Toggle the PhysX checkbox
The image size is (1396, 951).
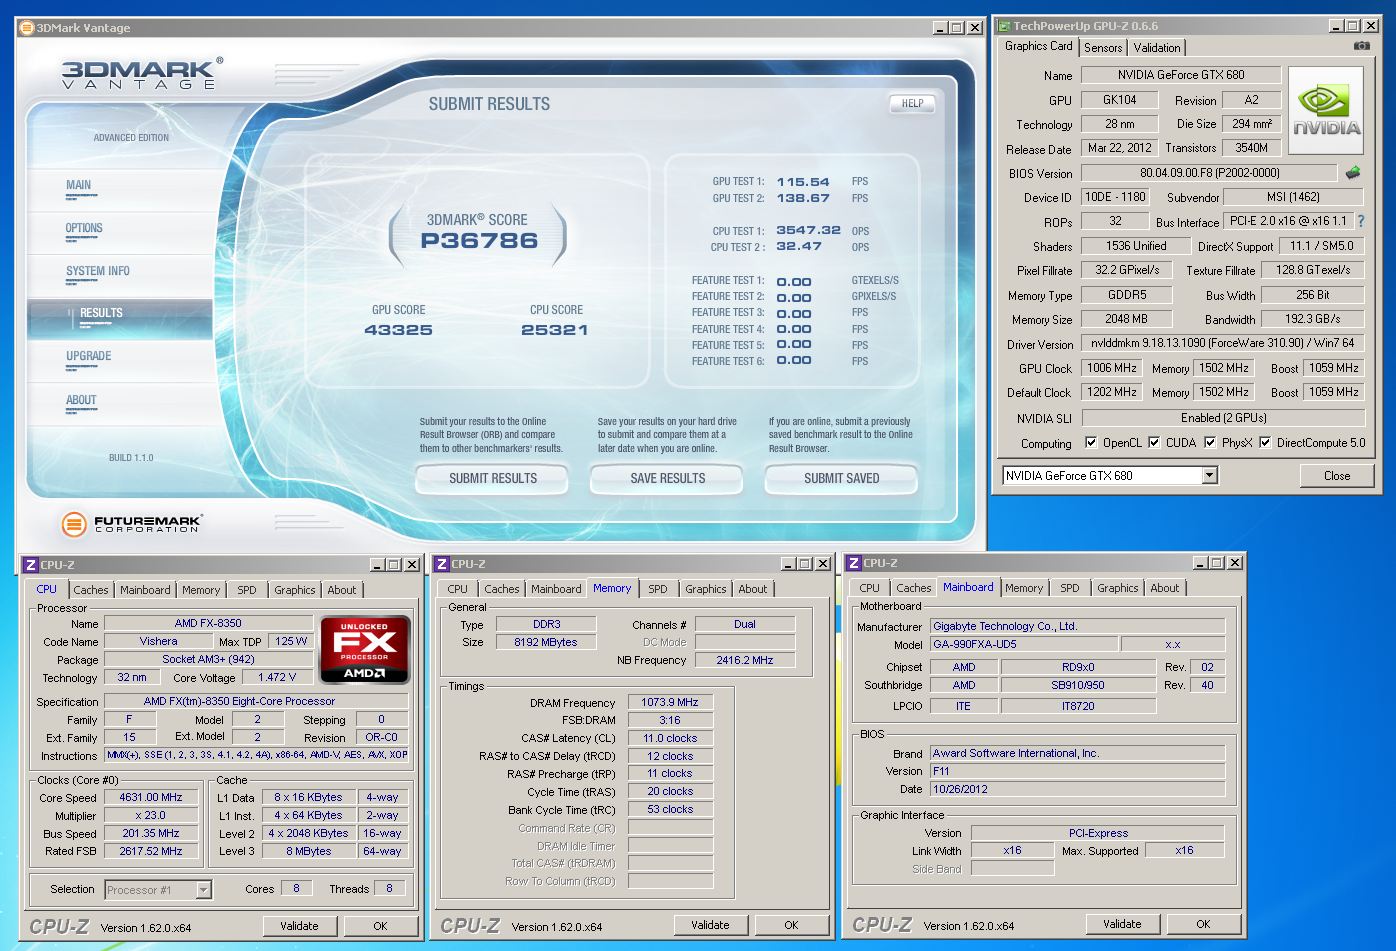pos(1210,443)
